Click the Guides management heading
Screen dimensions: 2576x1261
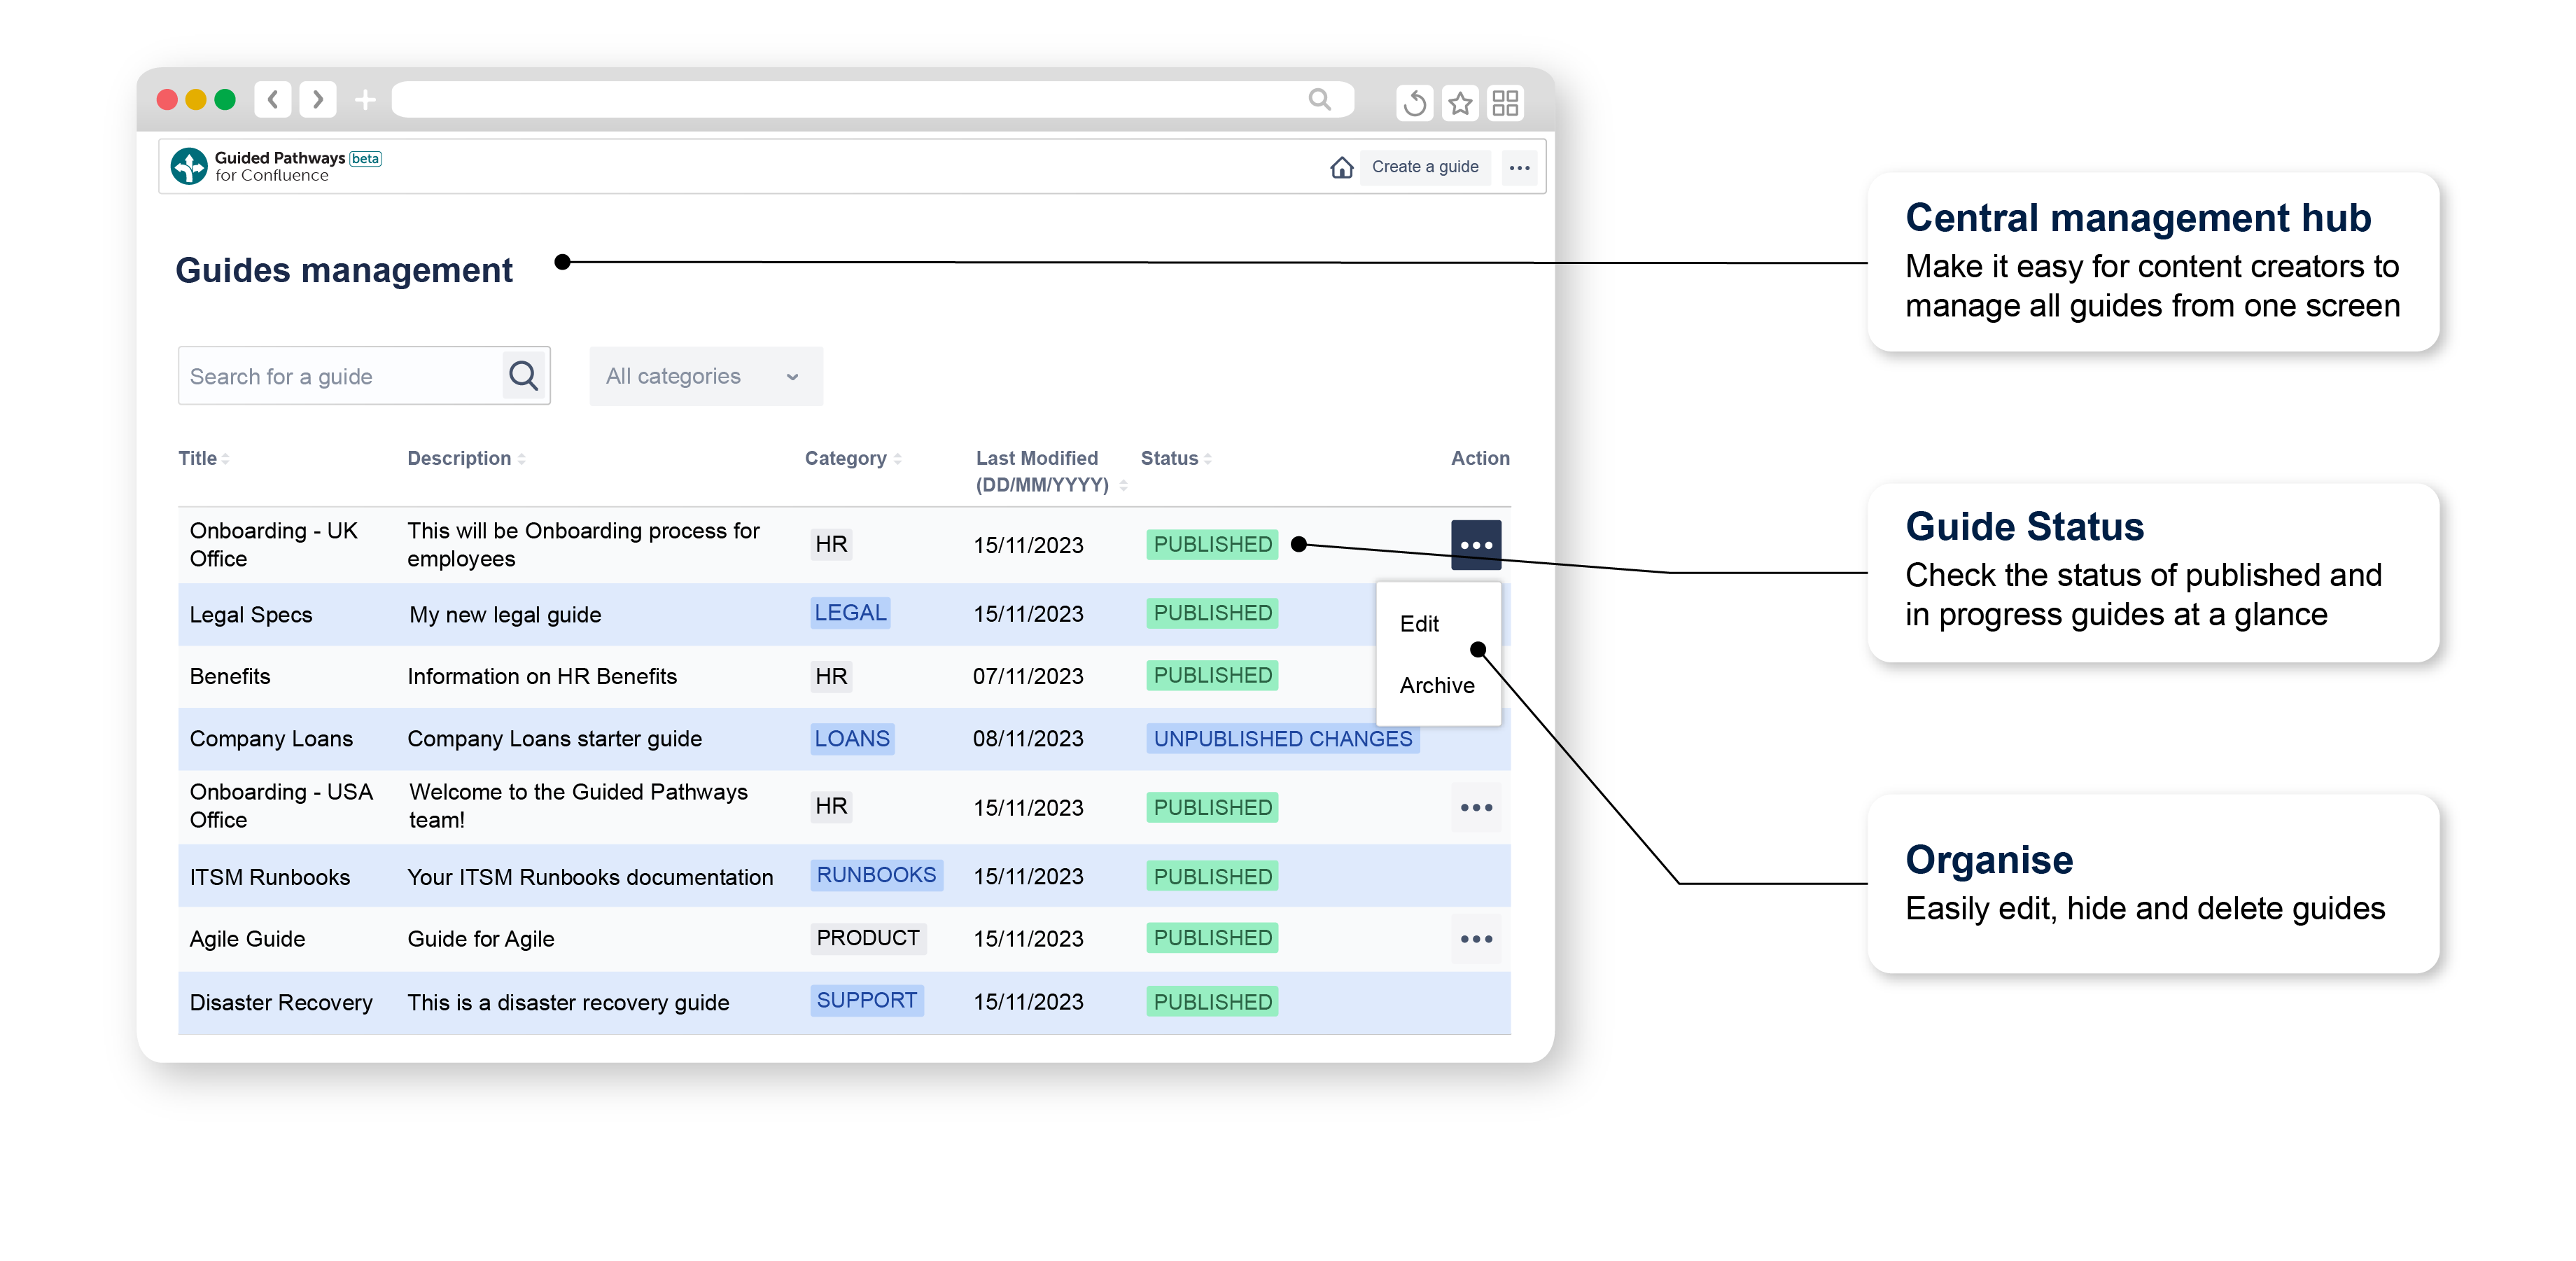click(x=344, y=271)
